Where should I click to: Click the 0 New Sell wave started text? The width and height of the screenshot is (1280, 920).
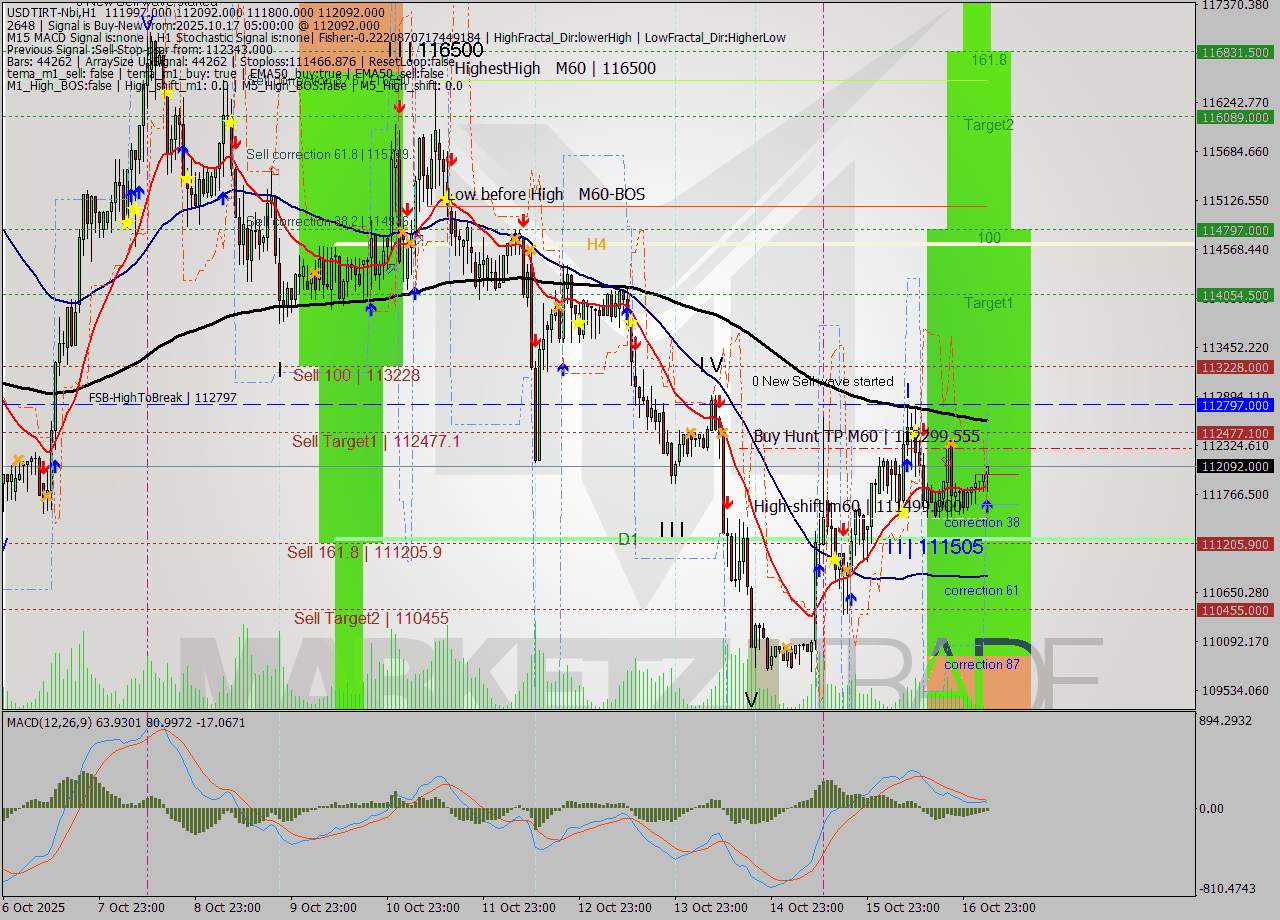coord(822,381)
